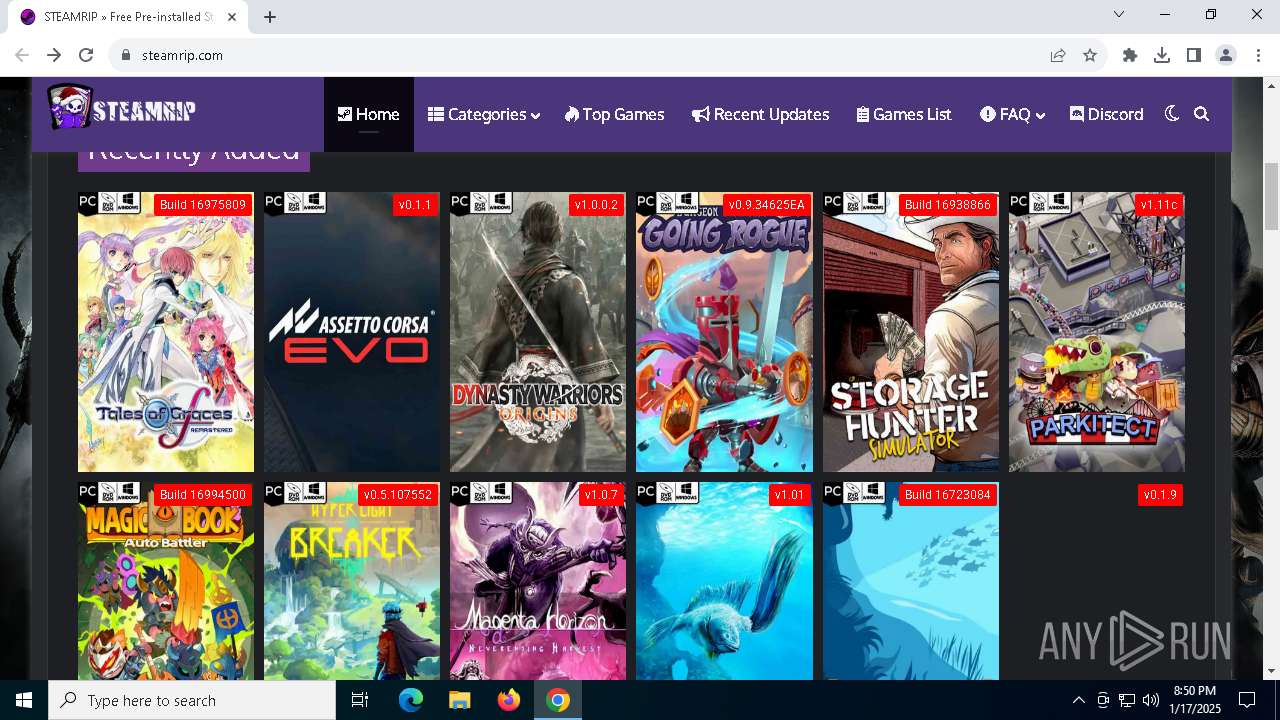Click the v1.0.7 version badge
The width and height of the screenshot is (1280, 720).
coord(601,495)
